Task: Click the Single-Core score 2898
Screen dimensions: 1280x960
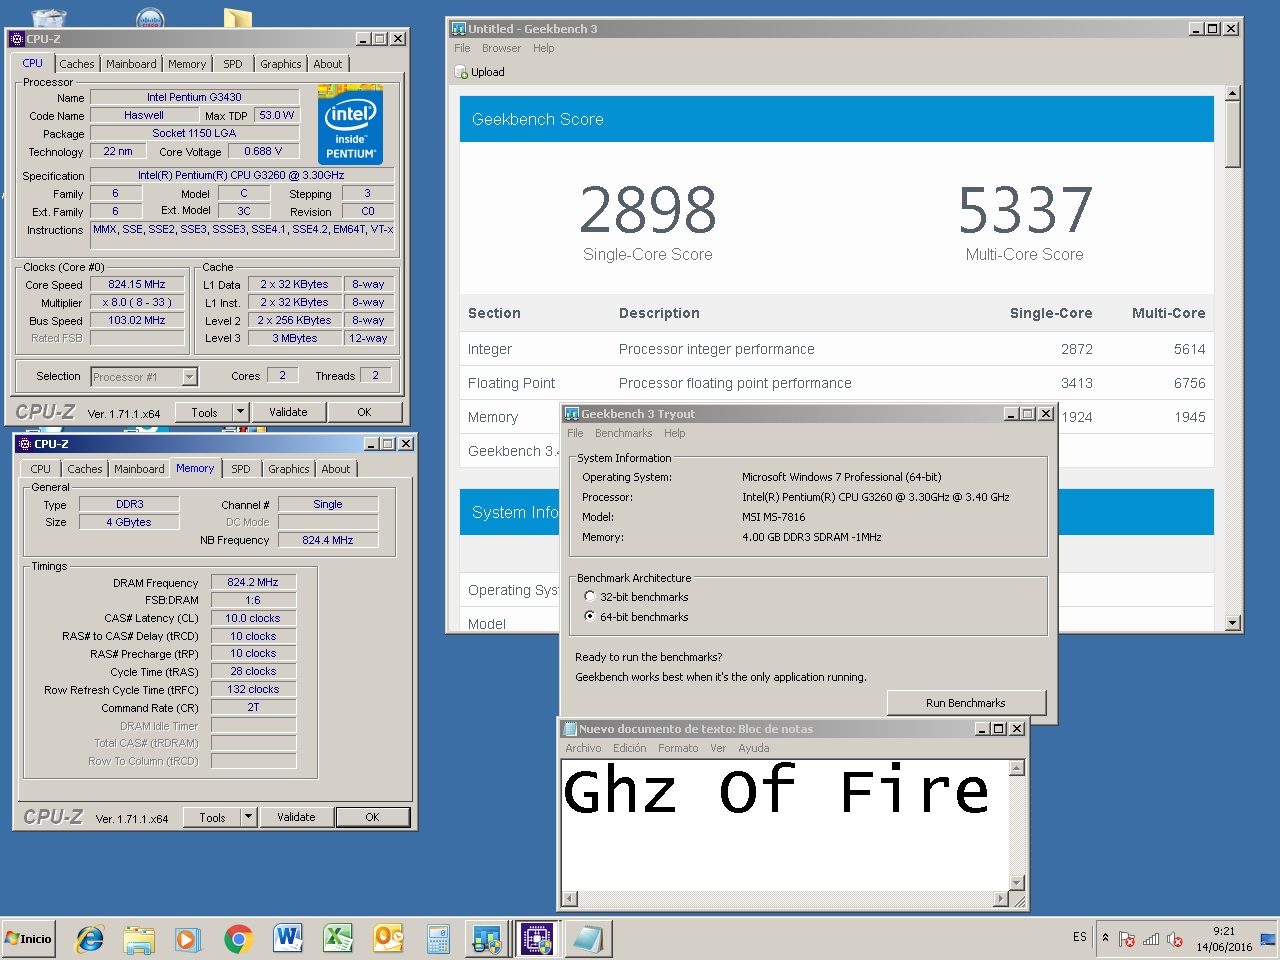Action: pyautogui.click(x=648, y=210)
